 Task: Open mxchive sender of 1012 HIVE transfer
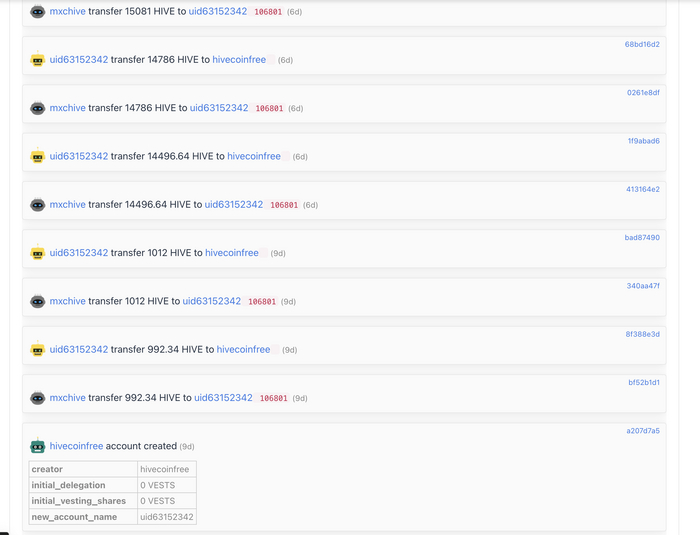pyautogui.click(x=67, y=301)
